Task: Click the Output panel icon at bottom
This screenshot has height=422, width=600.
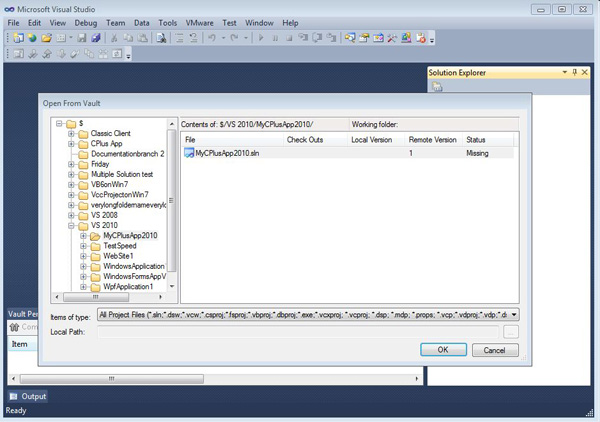Action: [x=13, y=397]
